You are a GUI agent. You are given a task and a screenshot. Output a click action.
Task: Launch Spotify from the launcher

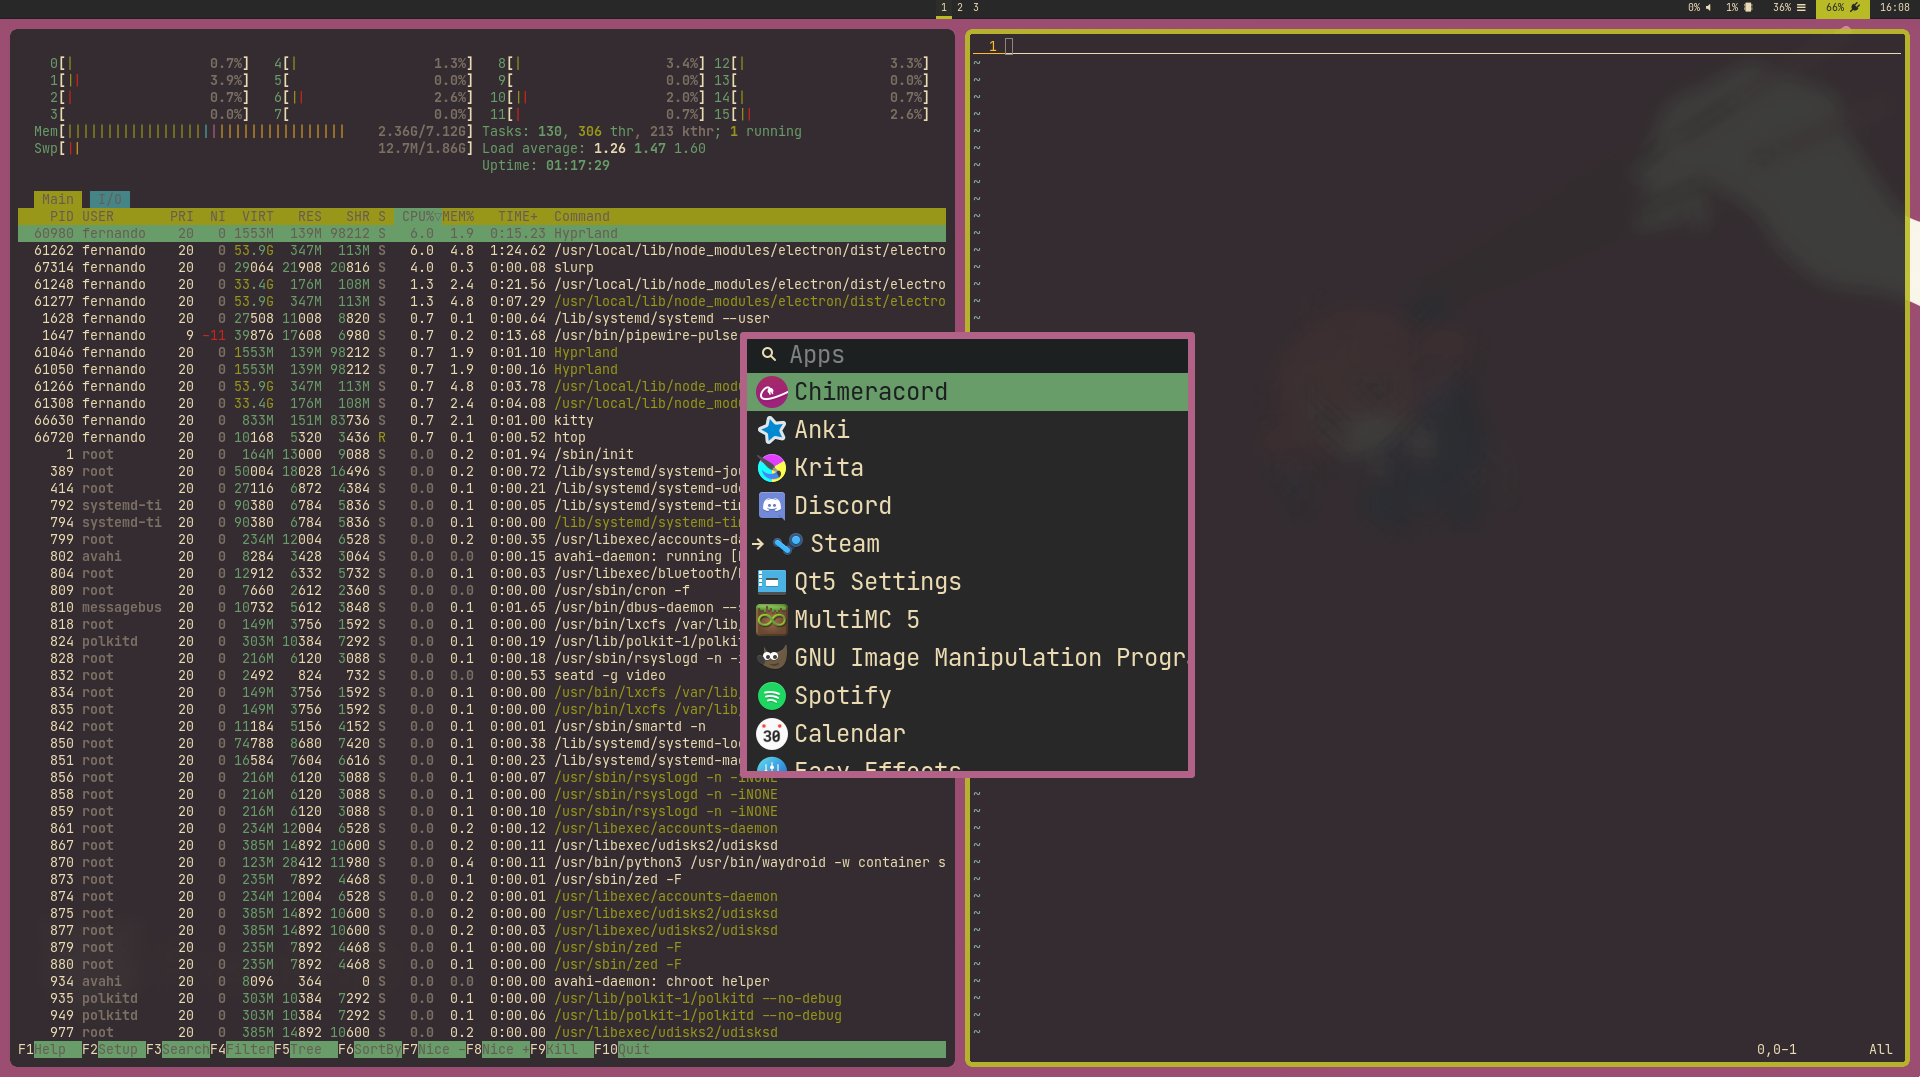point(967,696)
